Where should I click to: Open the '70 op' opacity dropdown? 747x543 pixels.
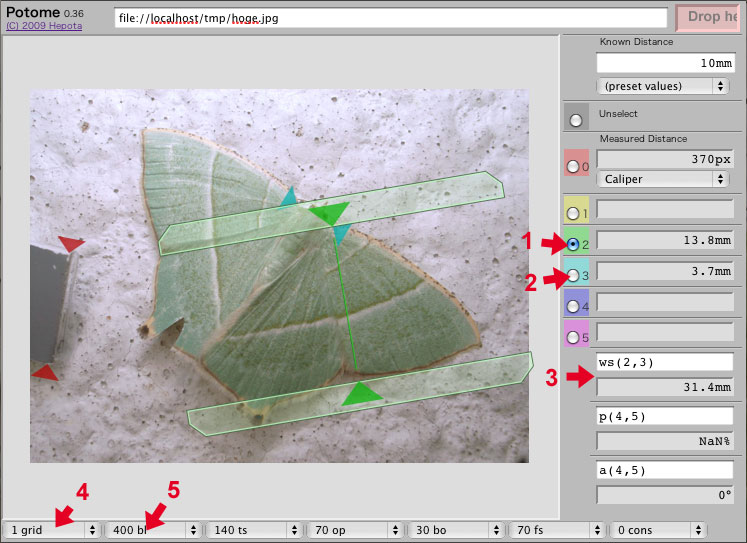tap(355, 530)
